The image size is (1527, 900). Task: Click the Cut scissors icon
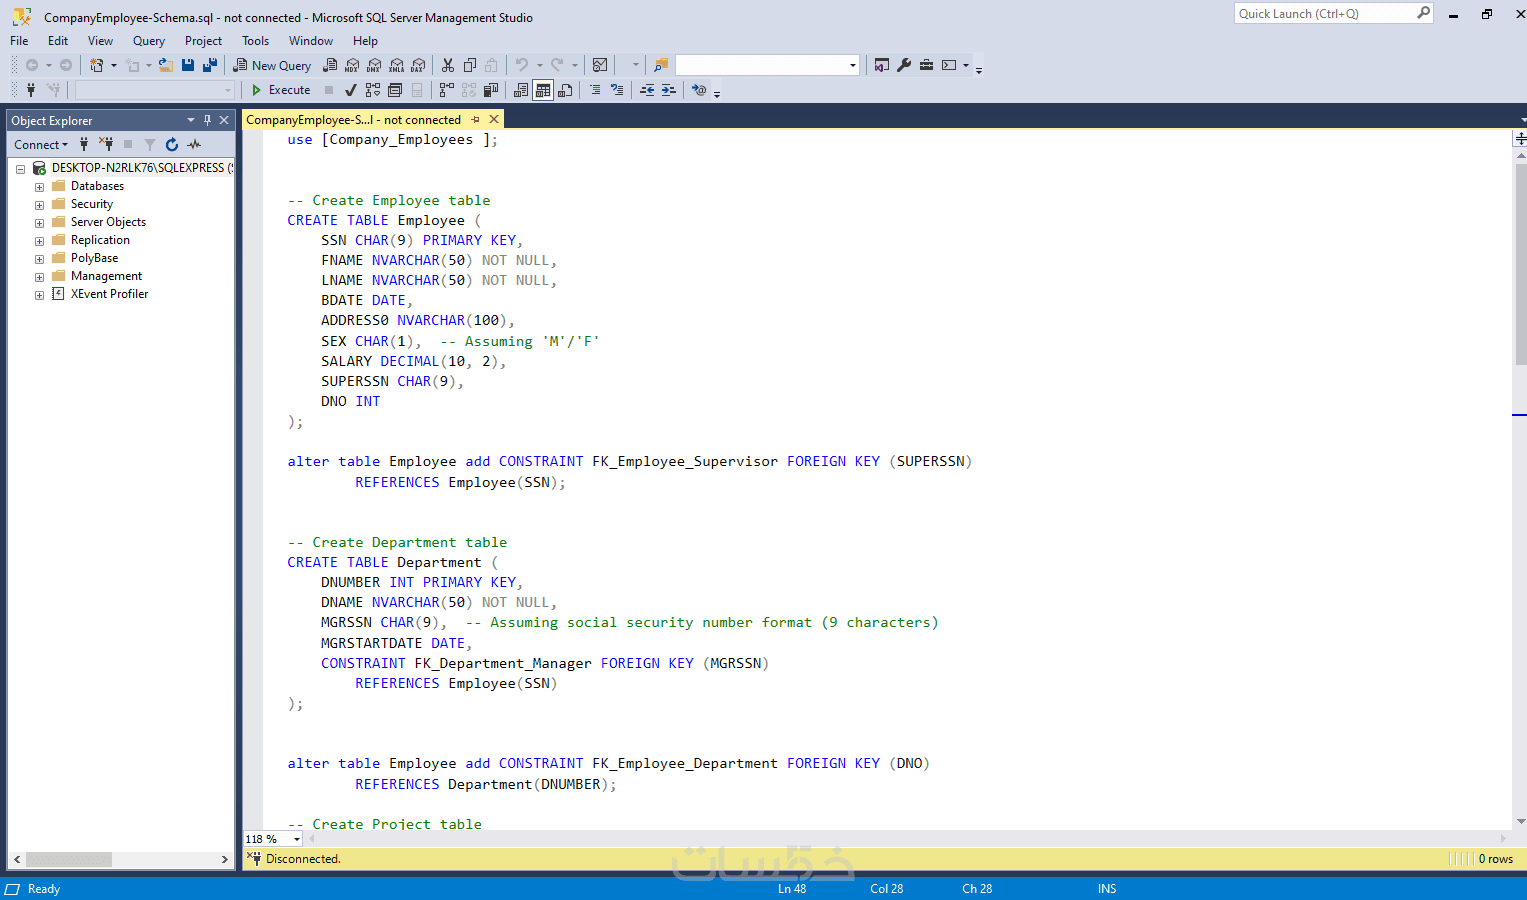(x=448, y=65)
